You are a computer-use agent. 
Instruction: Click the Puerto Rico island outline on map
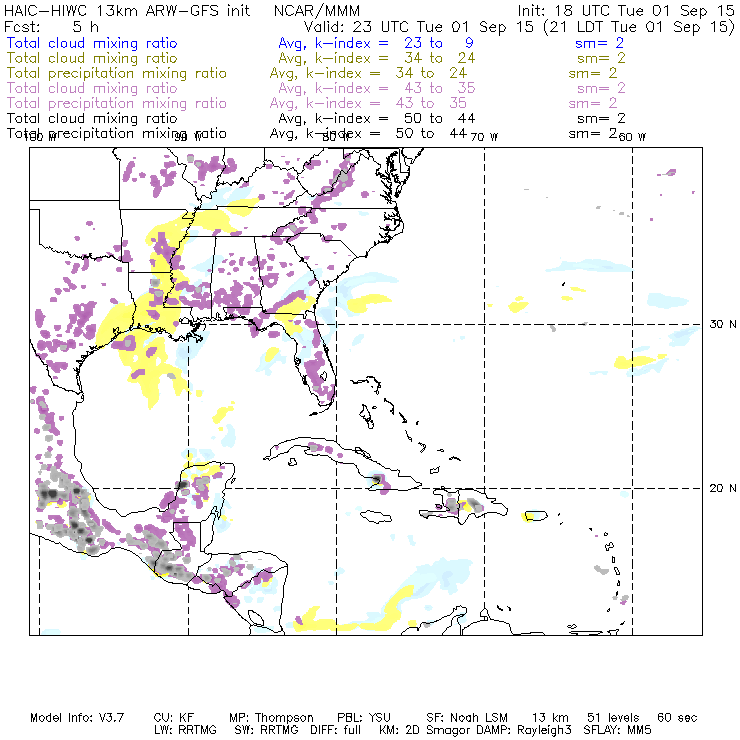[536, 515]
